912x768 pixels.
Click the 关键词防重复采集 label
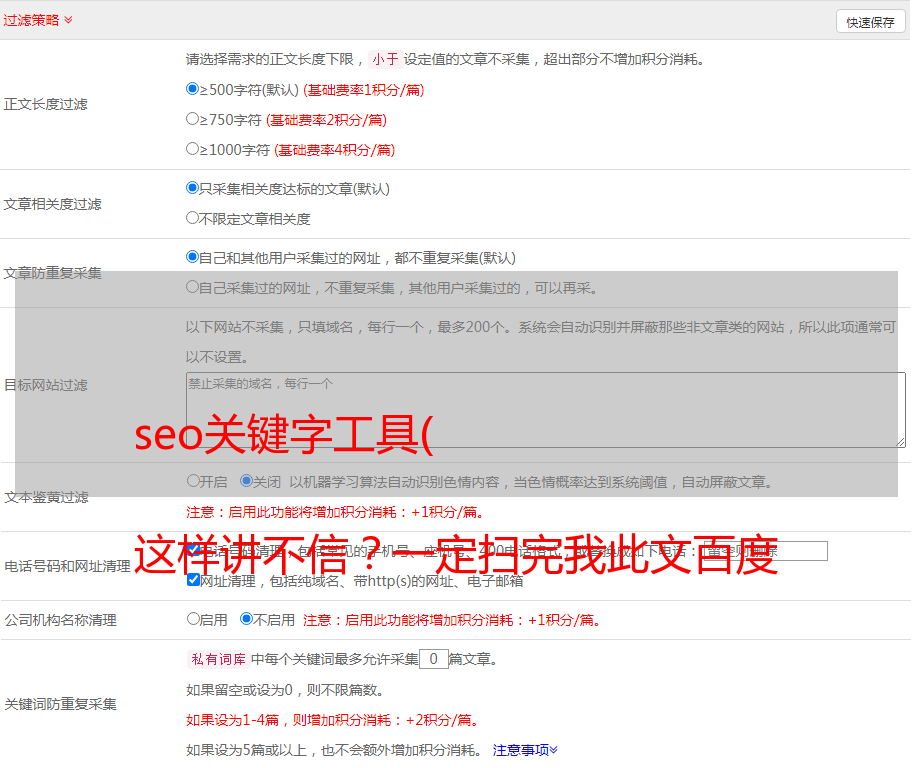60,704
